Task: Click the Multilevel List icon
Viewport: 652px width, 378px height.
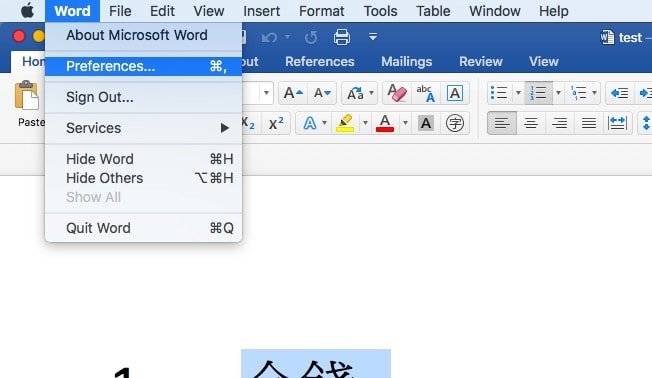Action: [579, 93]
